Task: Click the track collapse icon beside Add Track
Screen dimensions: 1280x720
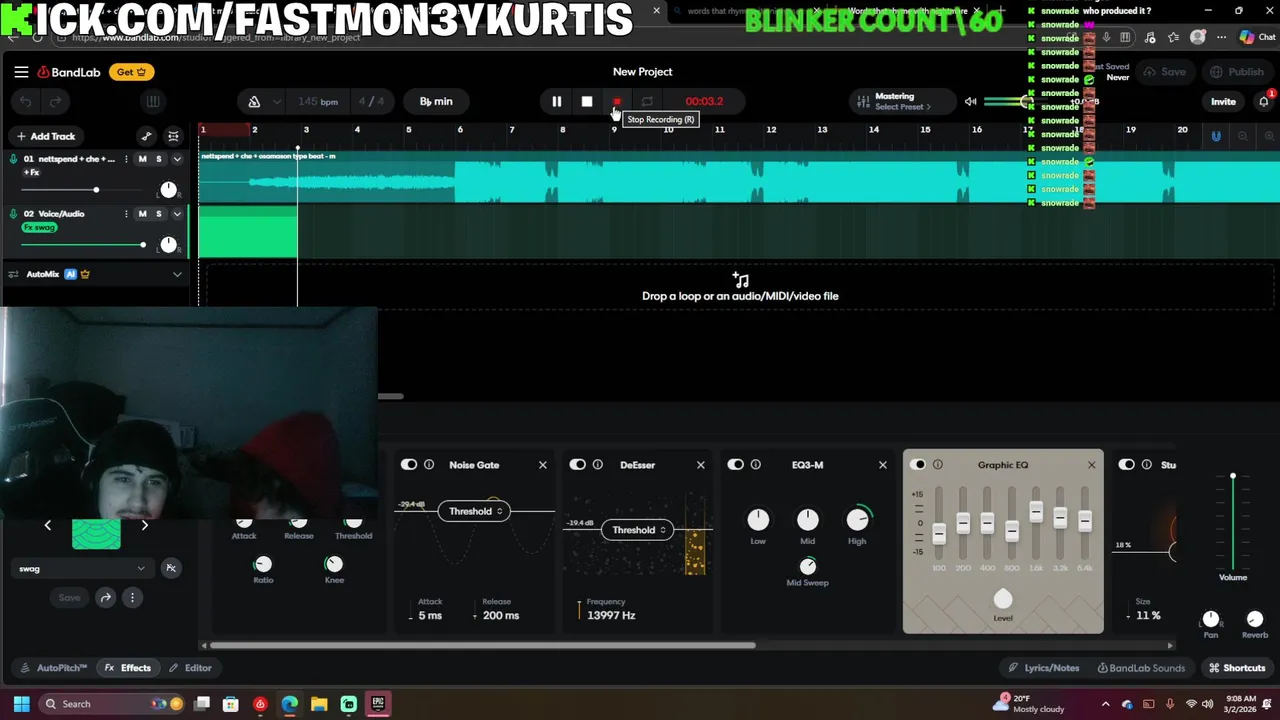Action: (x=173, y=136)
